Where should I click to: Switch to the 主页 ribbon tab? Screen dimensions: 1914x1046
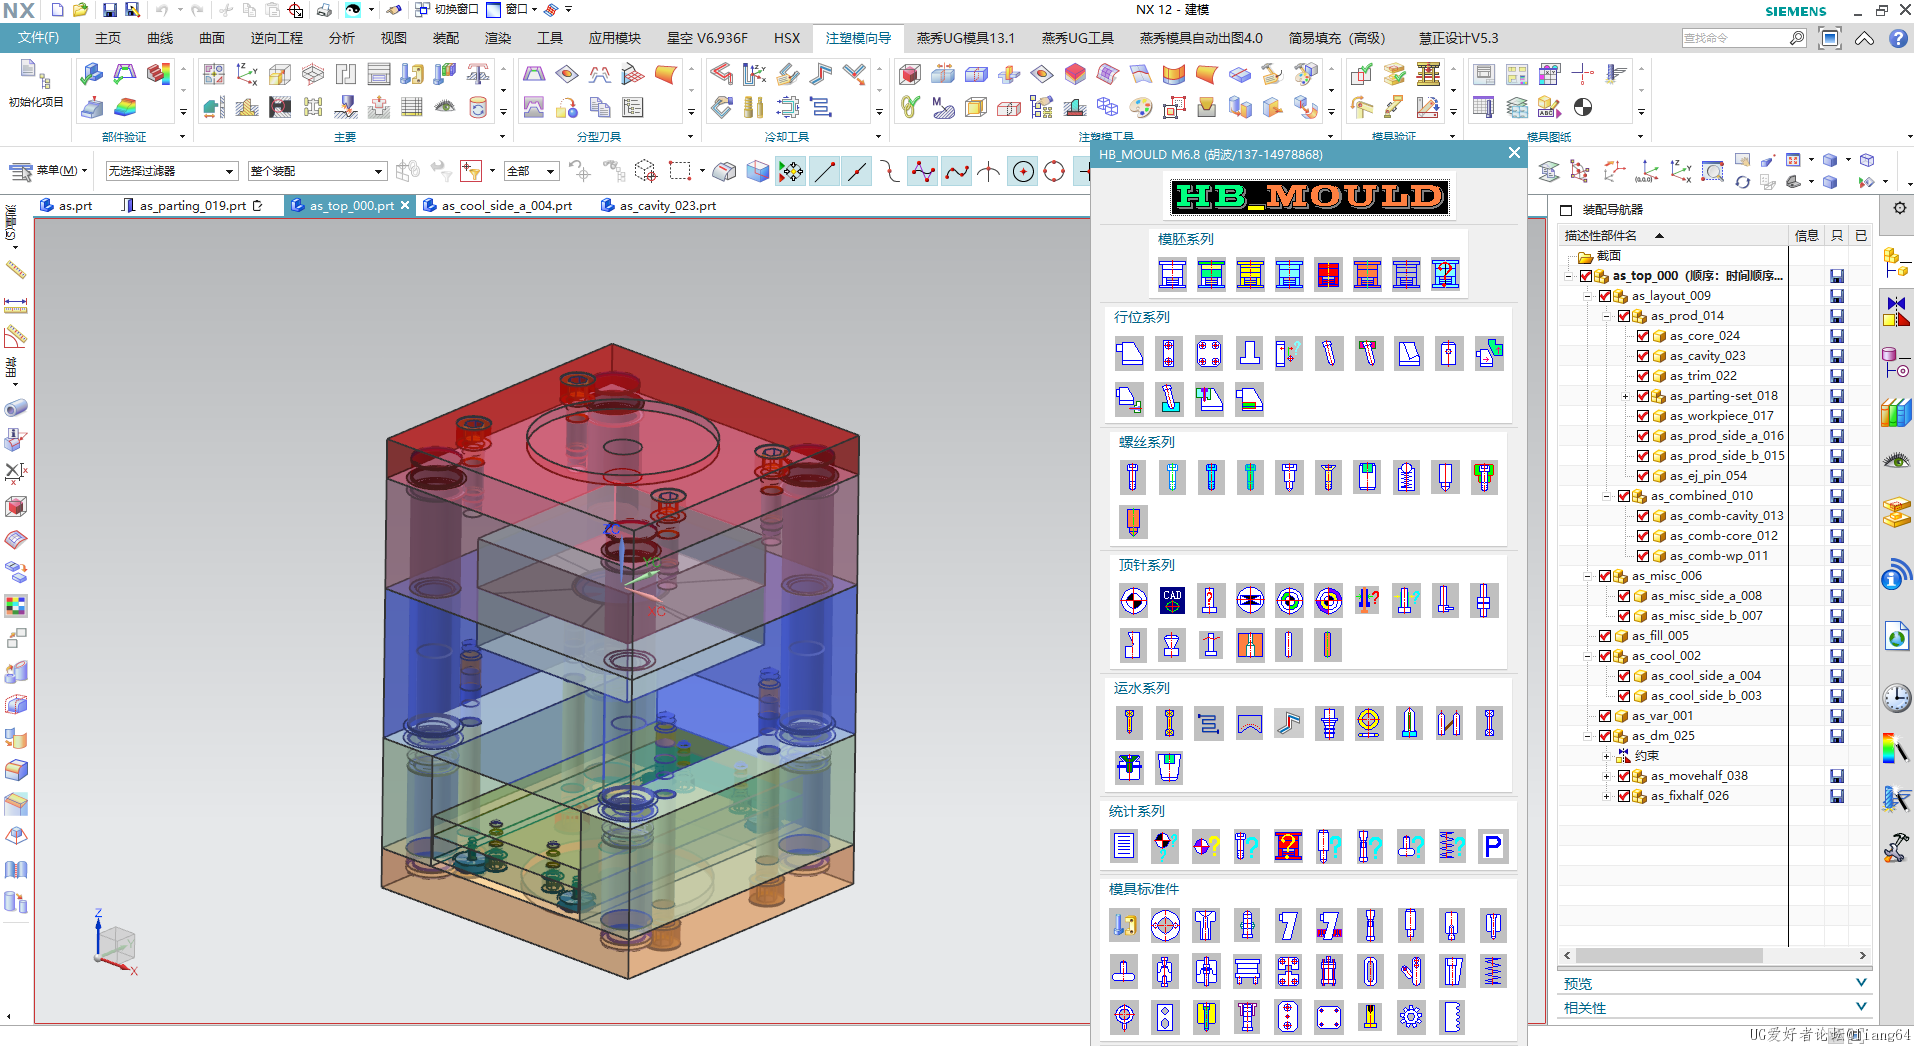click(108, 38)
